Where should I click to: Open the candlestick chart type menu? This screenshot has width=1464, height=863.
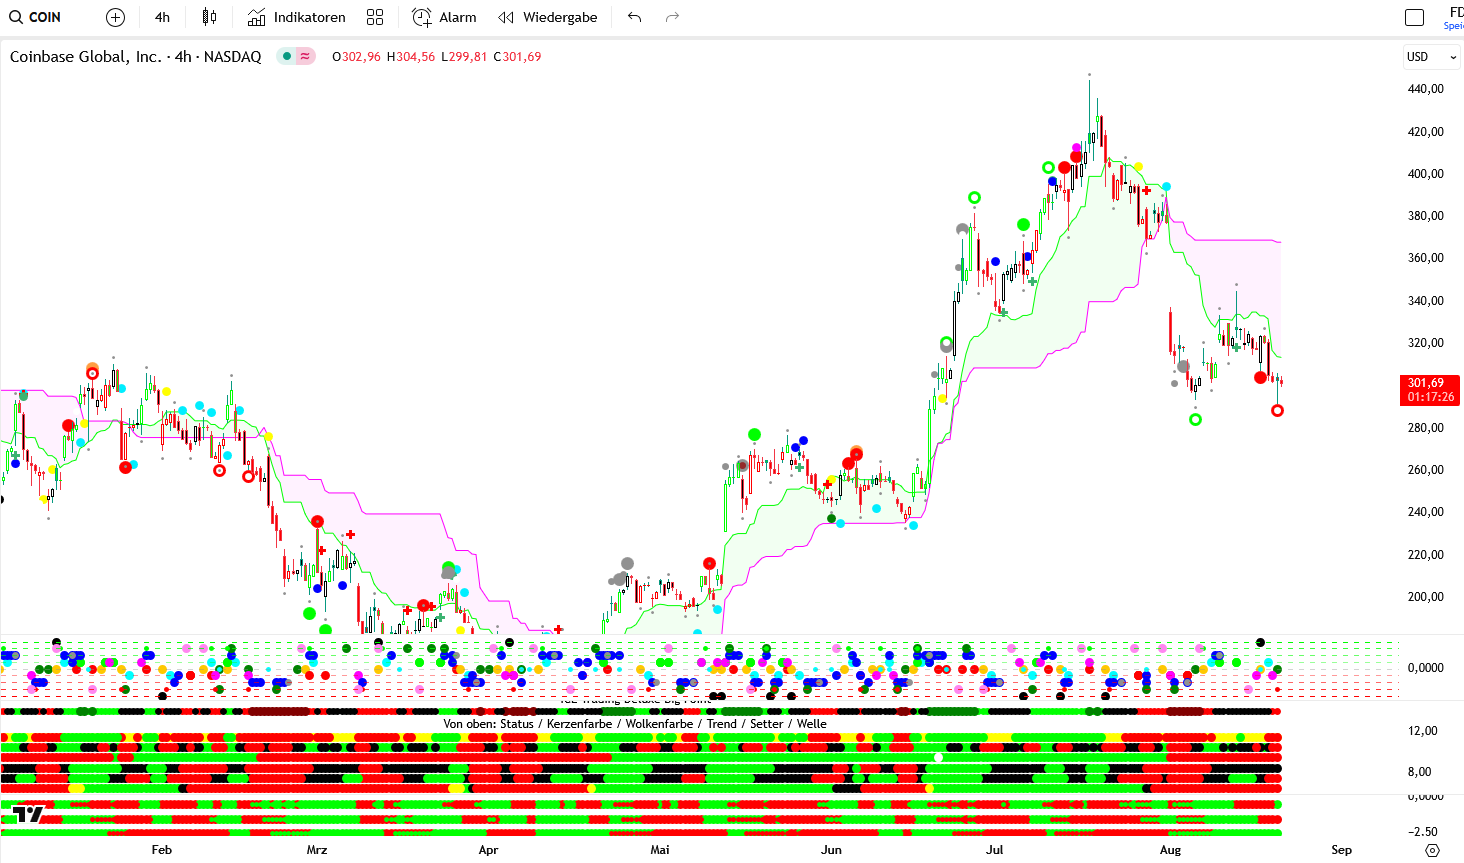pos(209,17)
